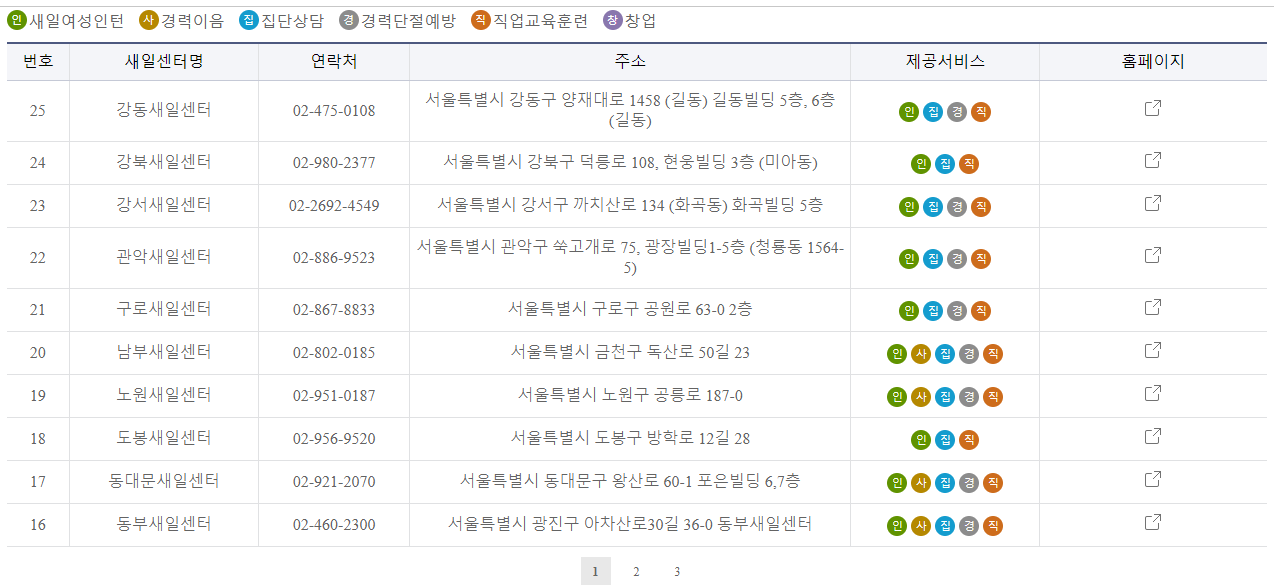Click phone number 02-886-9523
This screenshot has height=585, width=1274.
click(x=334, y=258)
